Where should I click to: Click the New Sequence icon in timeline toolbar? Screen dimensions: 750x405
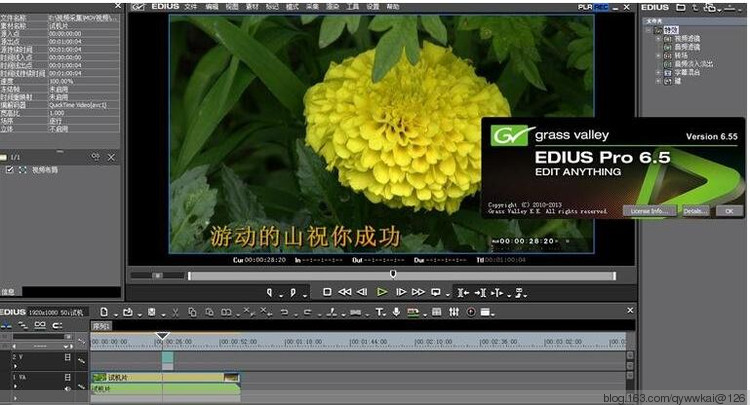click(x=104, y=312)
